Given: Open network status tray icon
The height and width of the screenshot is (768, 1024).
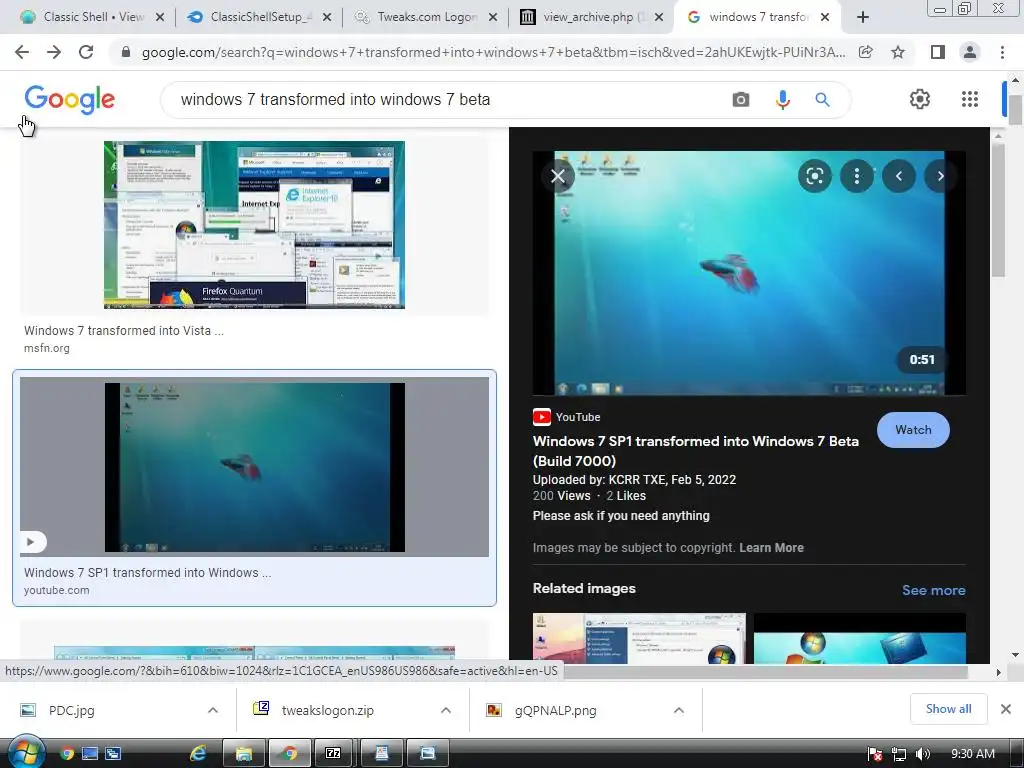Looking at the screenshot, I should 899,754.
